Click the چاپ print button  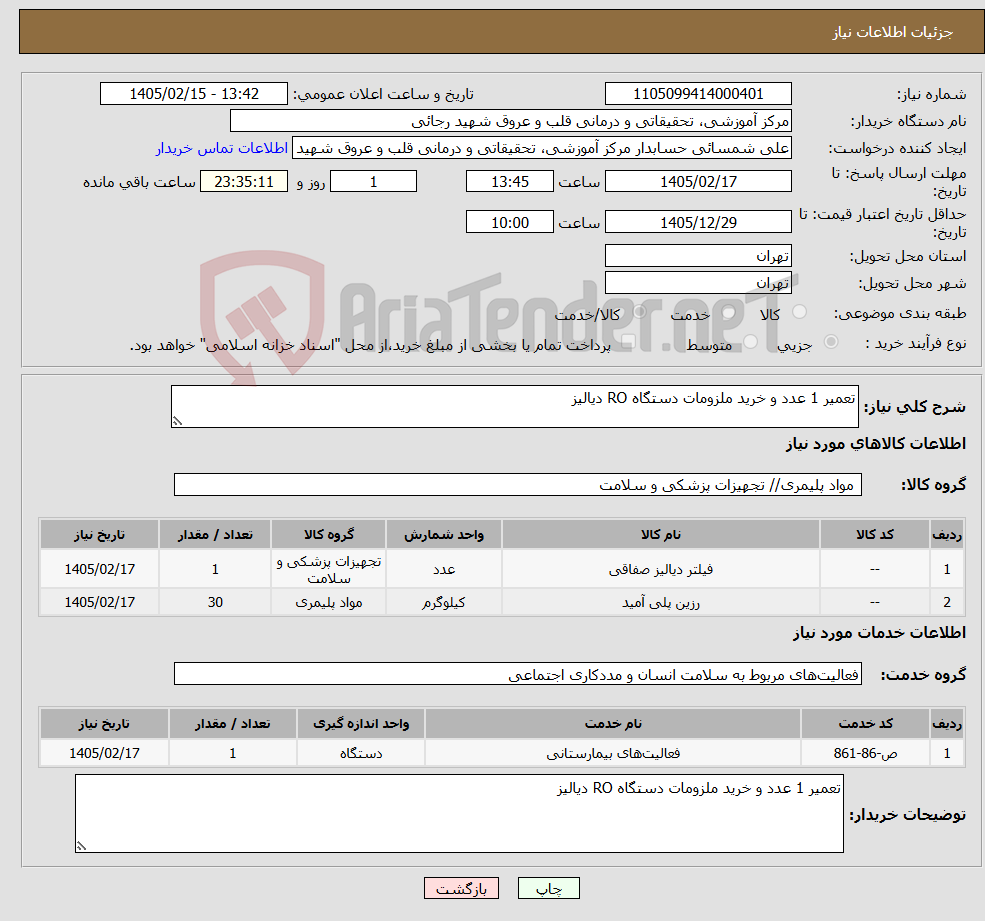pyautogui.click(x=548, y=888)
